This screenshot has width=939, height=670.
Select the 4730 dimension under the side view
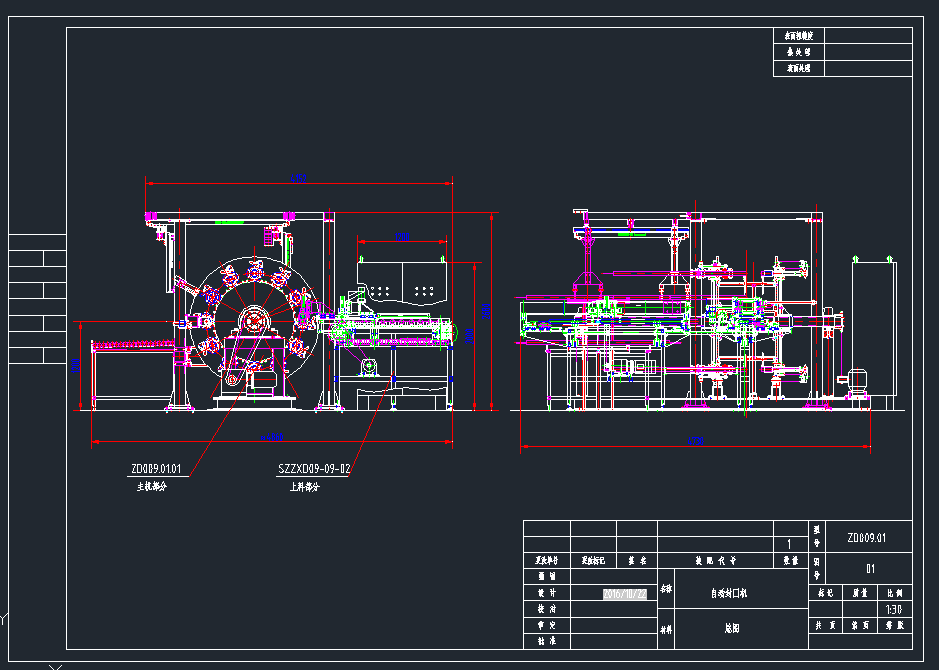695,441
